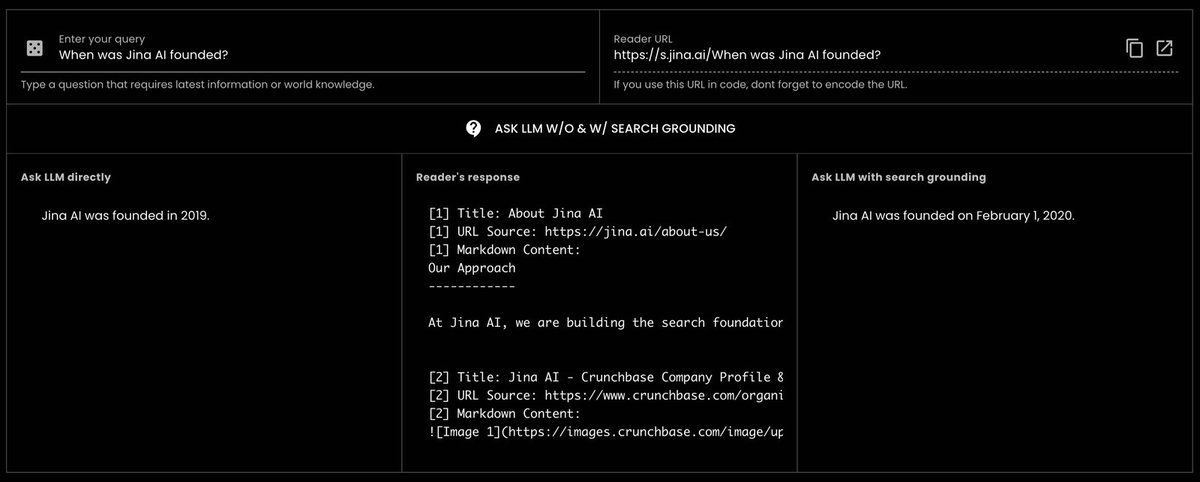Click the question mark icon beside Ask LLM
This screenshot has height=482, width=1200.
[474, 128]
